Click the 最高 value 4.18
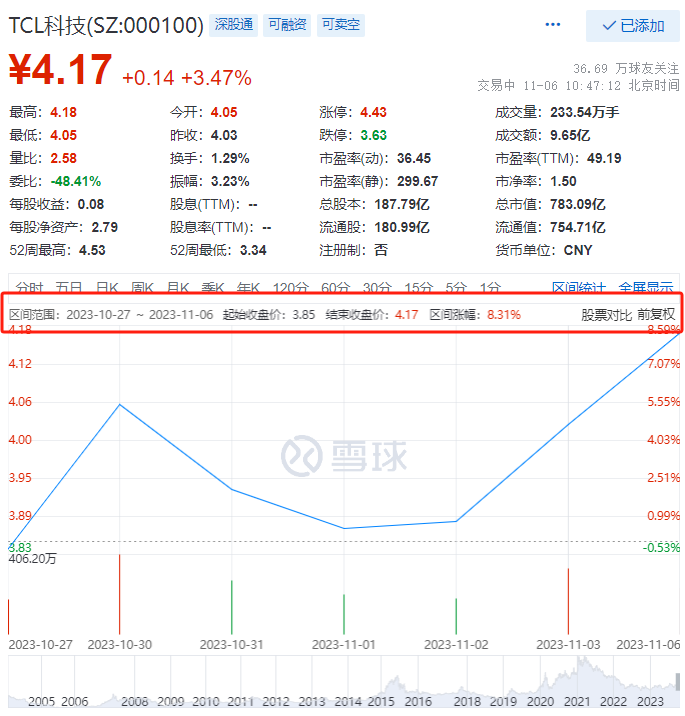This screenshot has width=685, height=716. [x=63, y=112]
